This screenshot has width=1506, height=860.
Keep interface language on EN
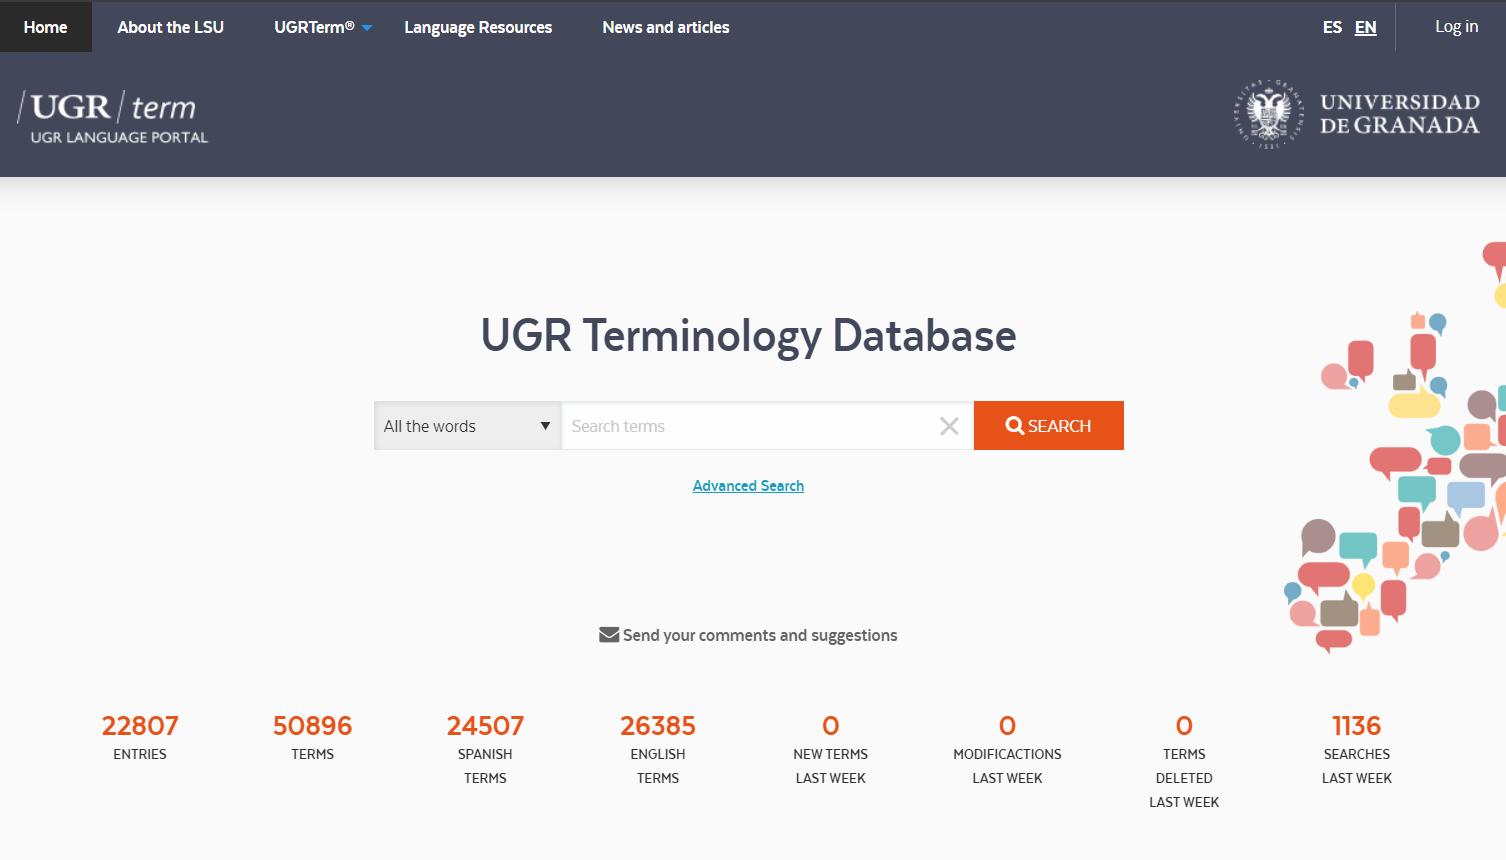[1365, 27]
